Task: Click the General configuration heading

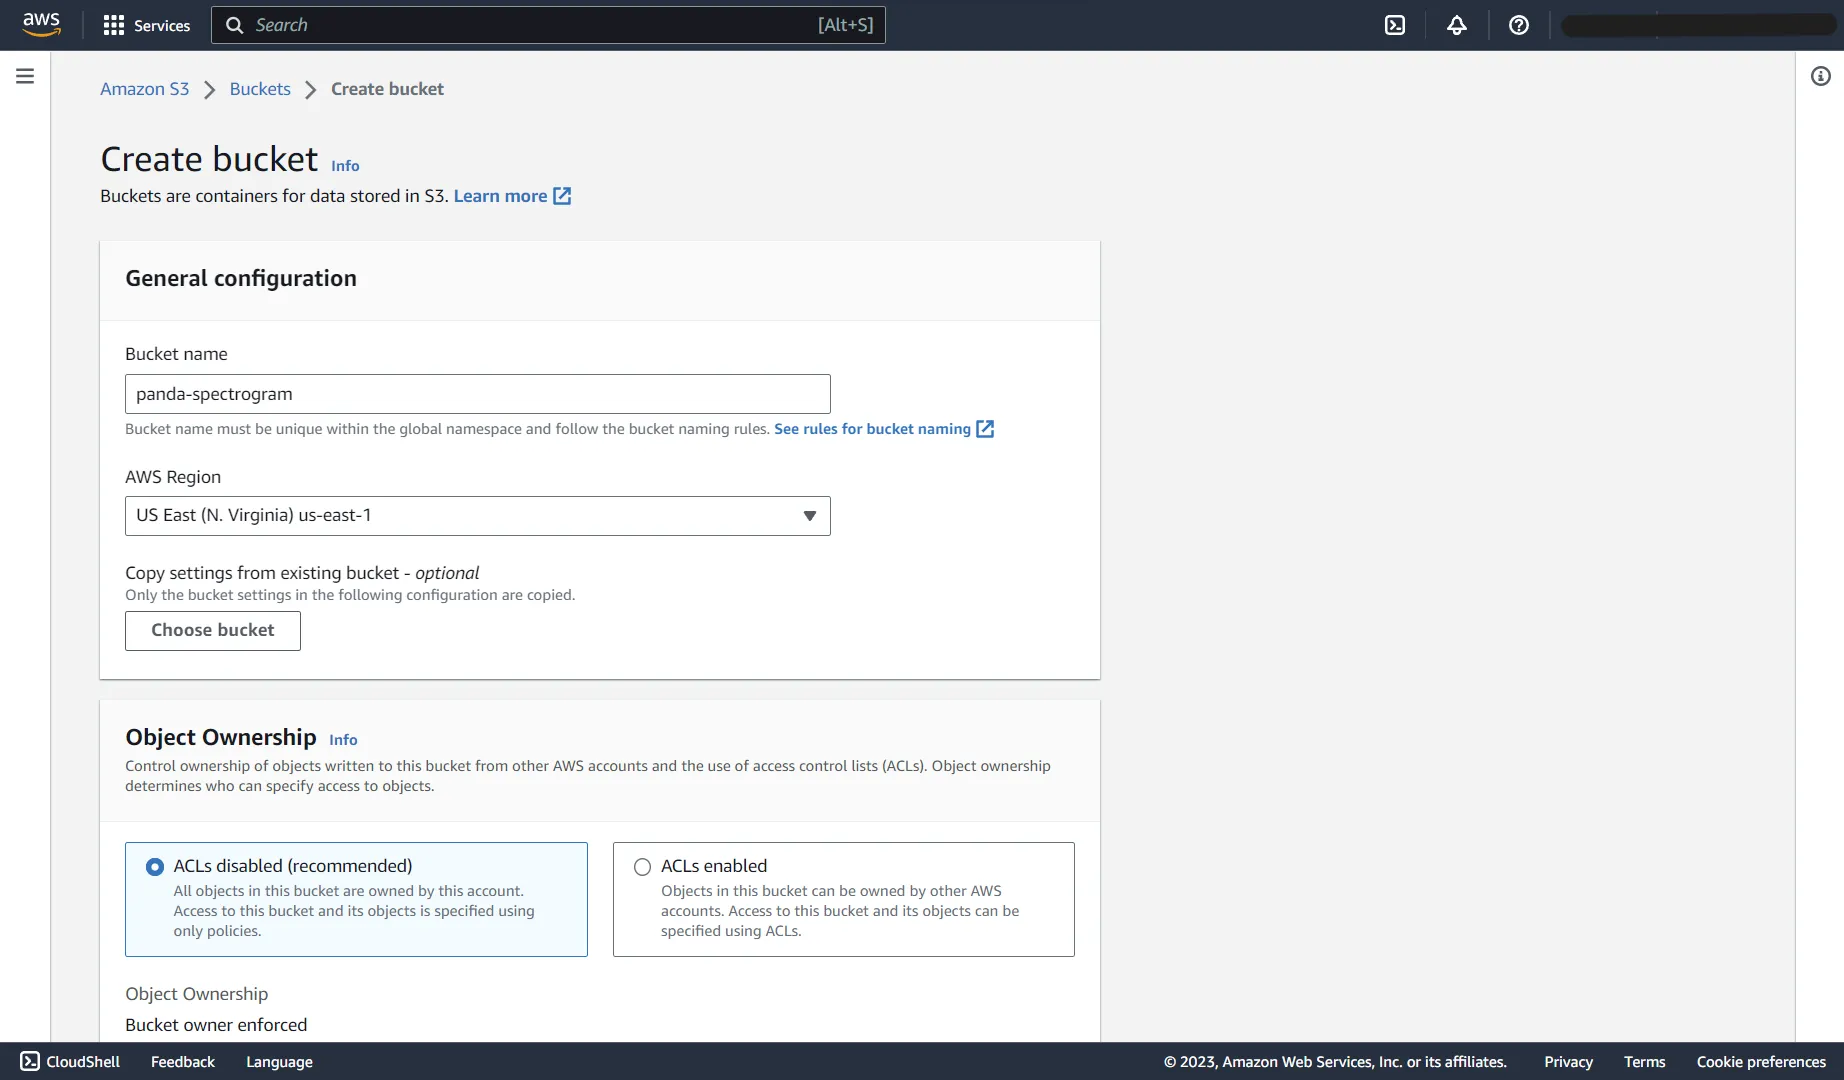Action: click(x=241, y=278)
